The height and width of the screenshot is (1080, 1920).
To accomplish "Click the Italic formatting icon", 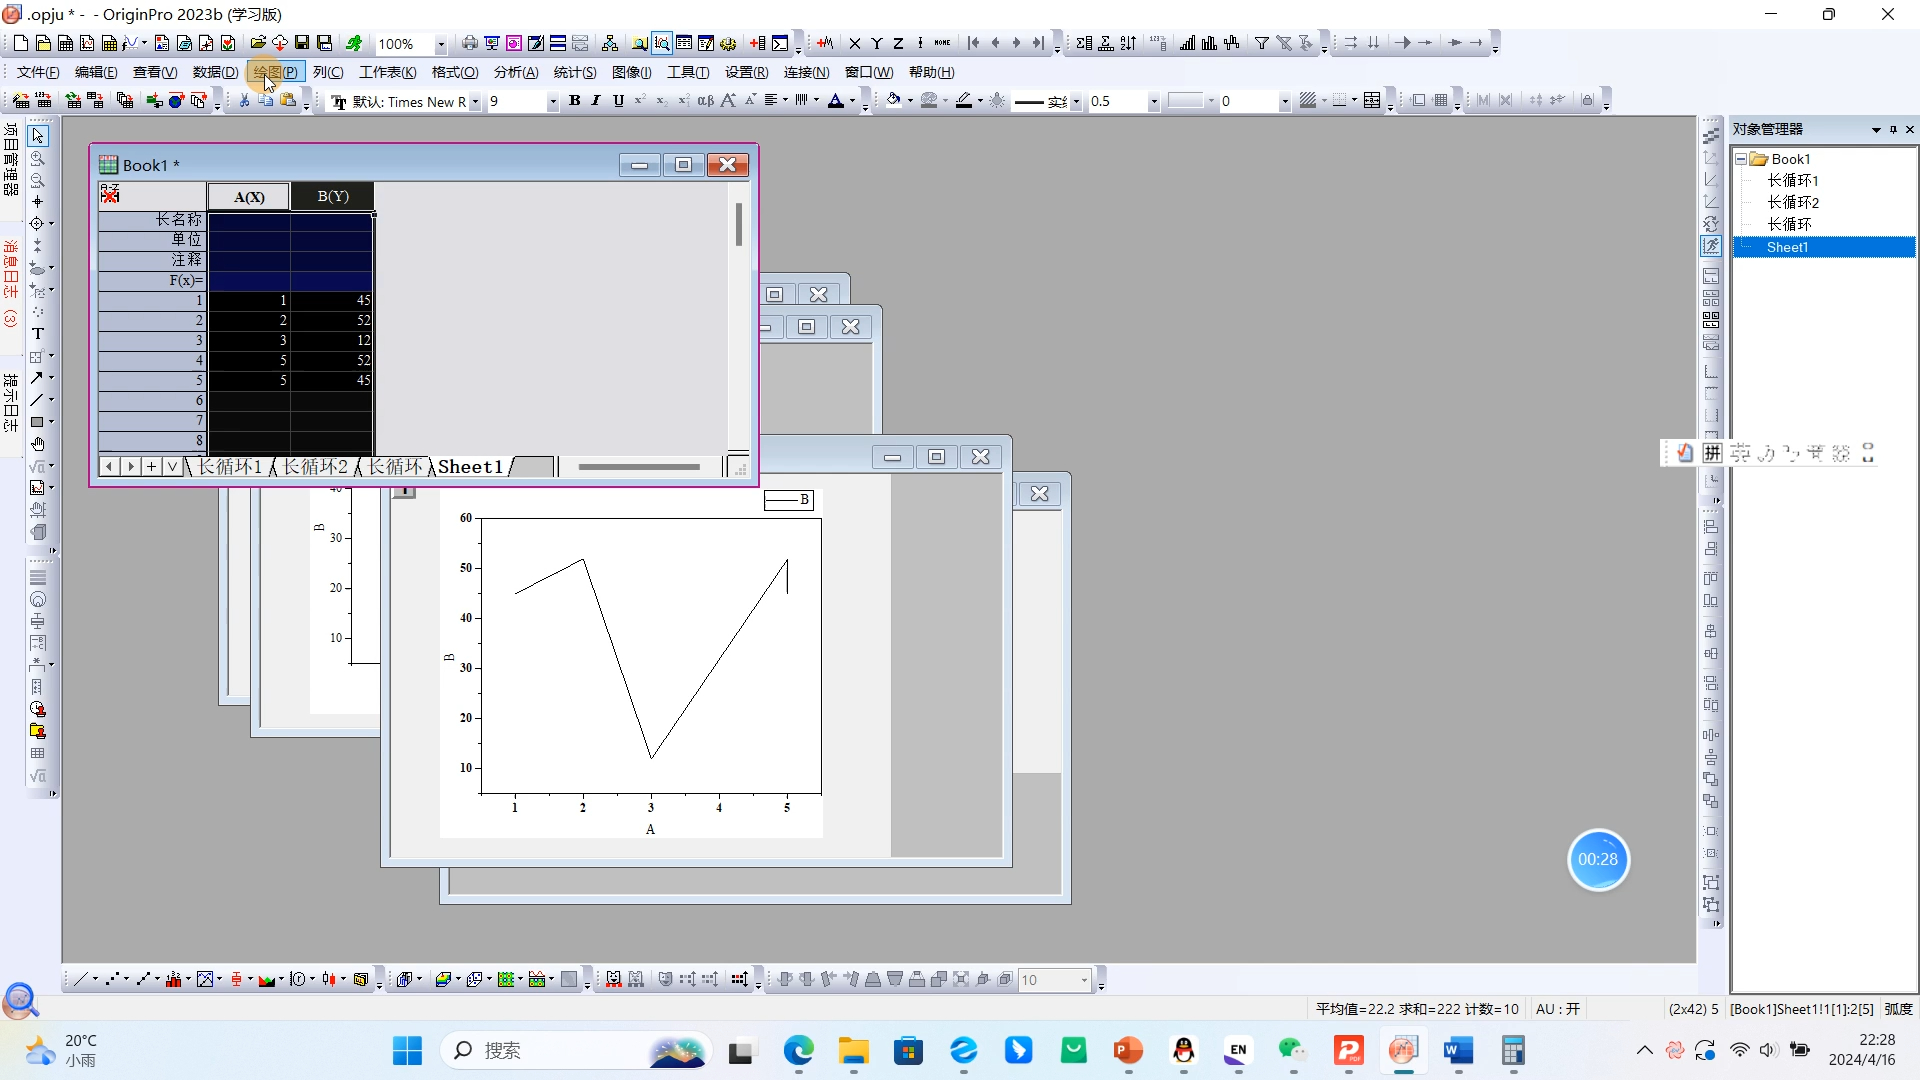I will pos(596,101).
